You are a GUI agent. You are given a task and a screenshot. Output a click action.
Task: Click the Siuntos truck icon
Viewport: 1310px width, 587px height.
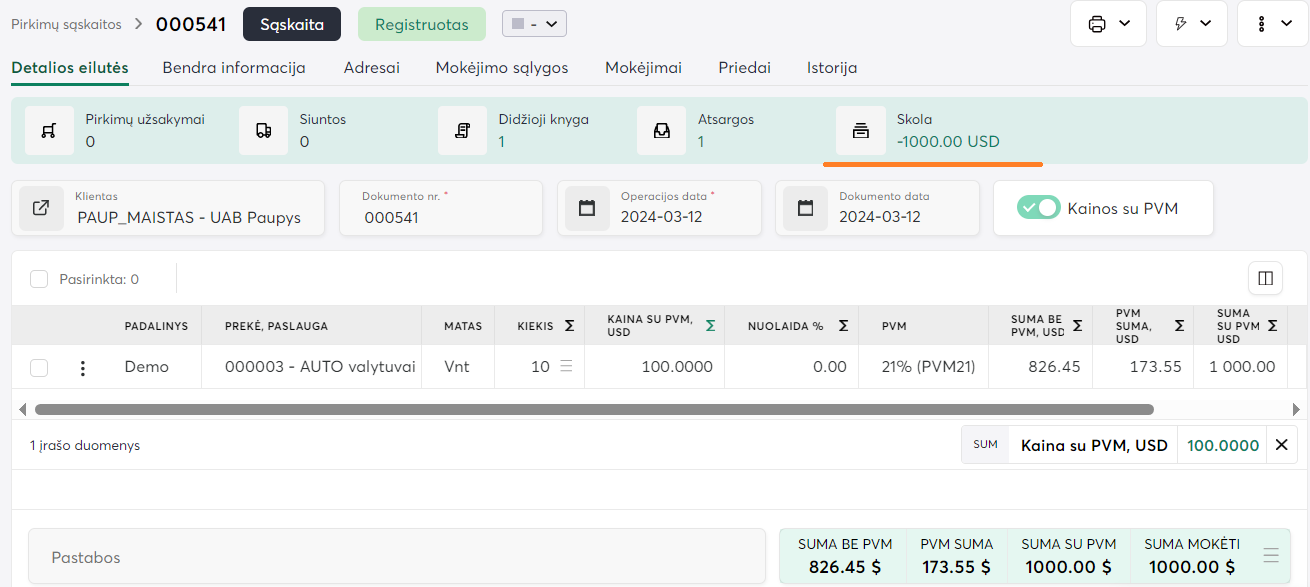pos(263,131)
